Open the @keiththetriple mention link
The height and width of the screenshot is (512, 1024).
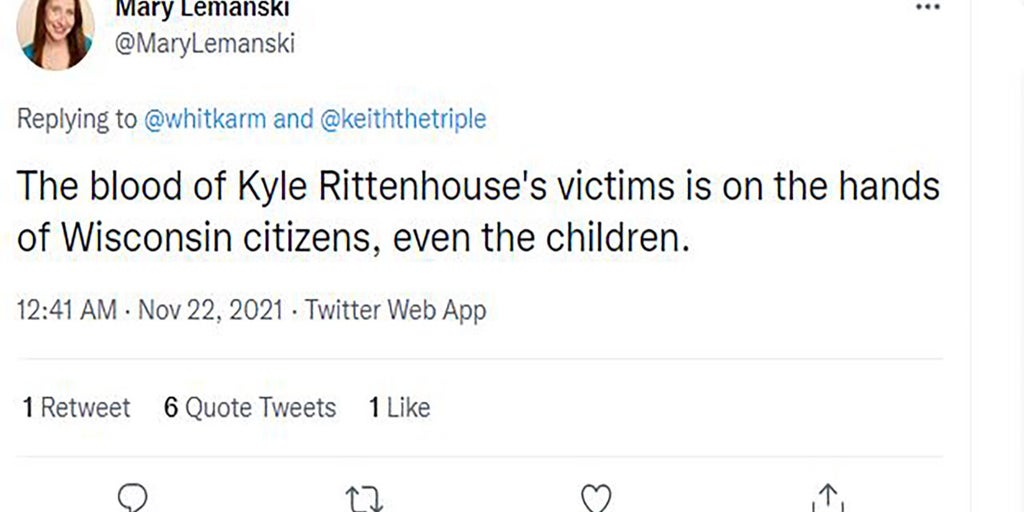[x=403, y=119]
